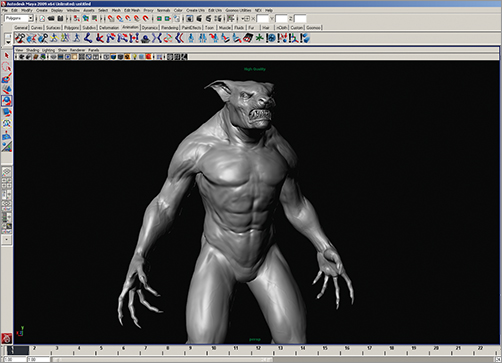This screenshot has height=363, width=502.
Task: Switch to the Surfaces shelf tab
Action: [53, 28]
